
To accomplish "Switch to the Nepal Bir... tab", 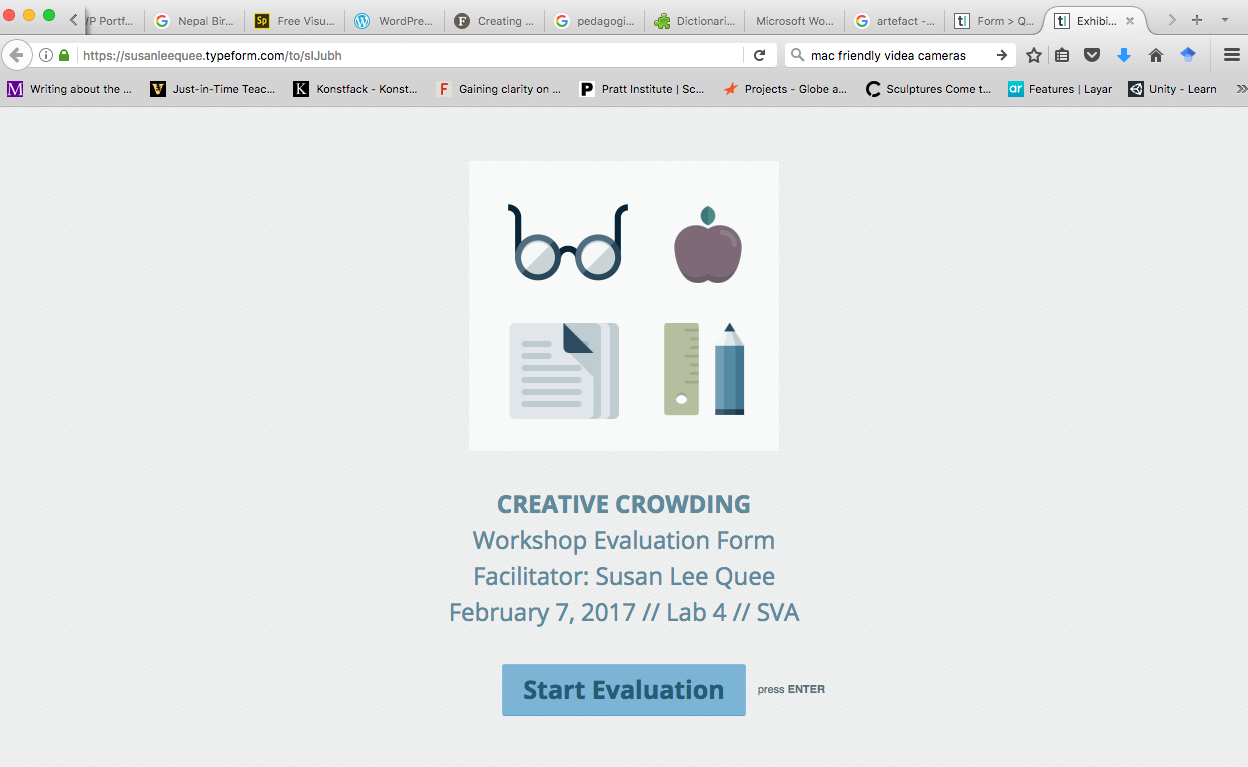I will (194, 21).
